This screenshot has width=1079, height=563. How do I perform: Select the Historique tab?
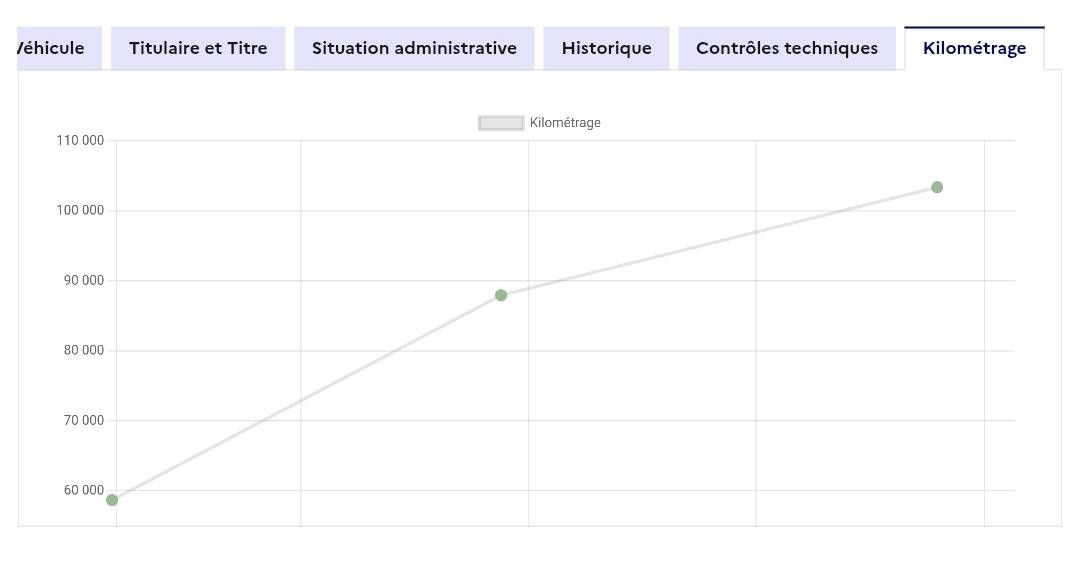tap(606, 48)
